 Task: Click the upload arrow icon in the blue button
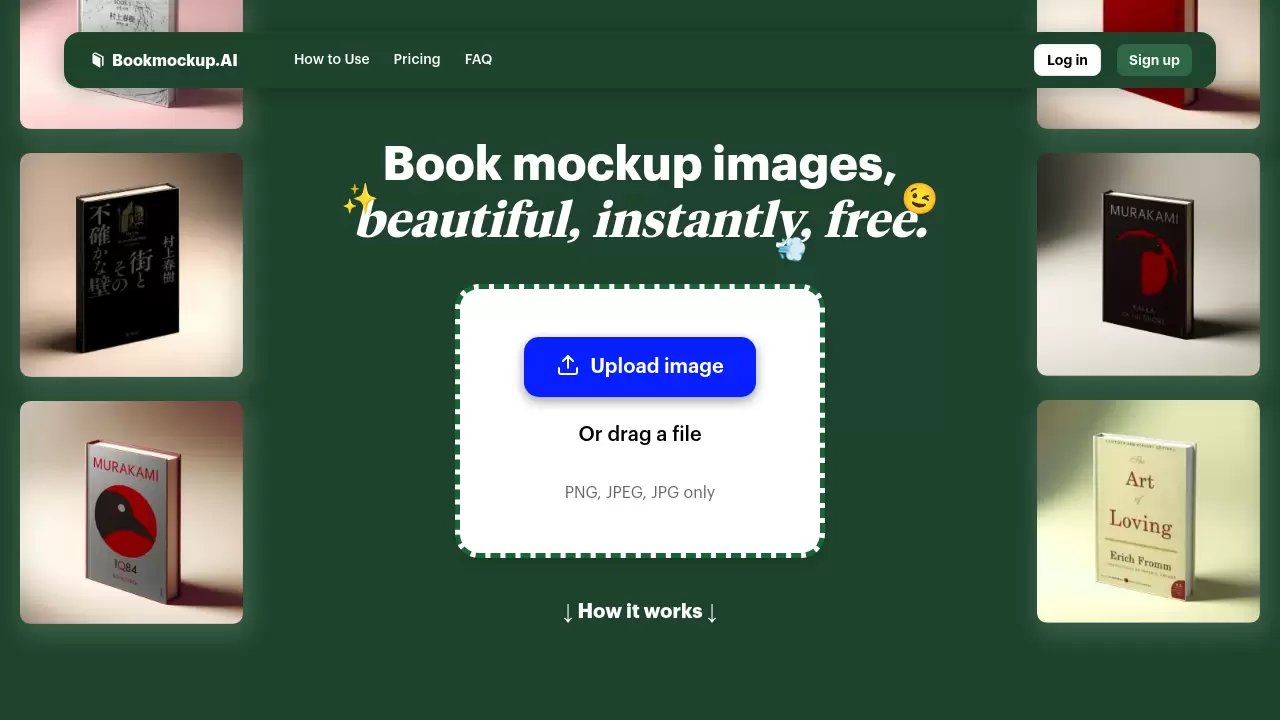coord(568,366)
